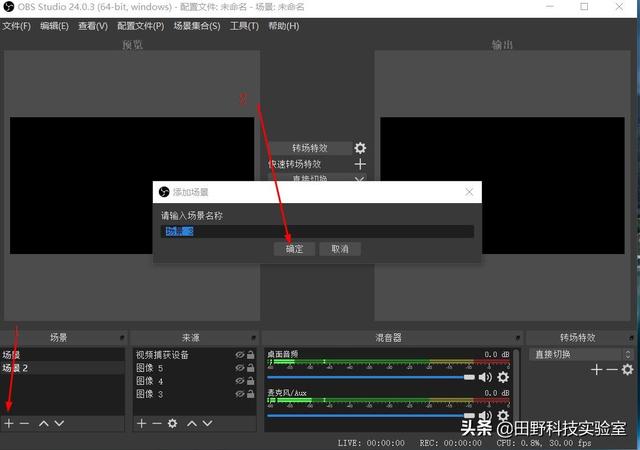Undock the 来源 panel
This screenshot has height=450, width=640.
253,338
